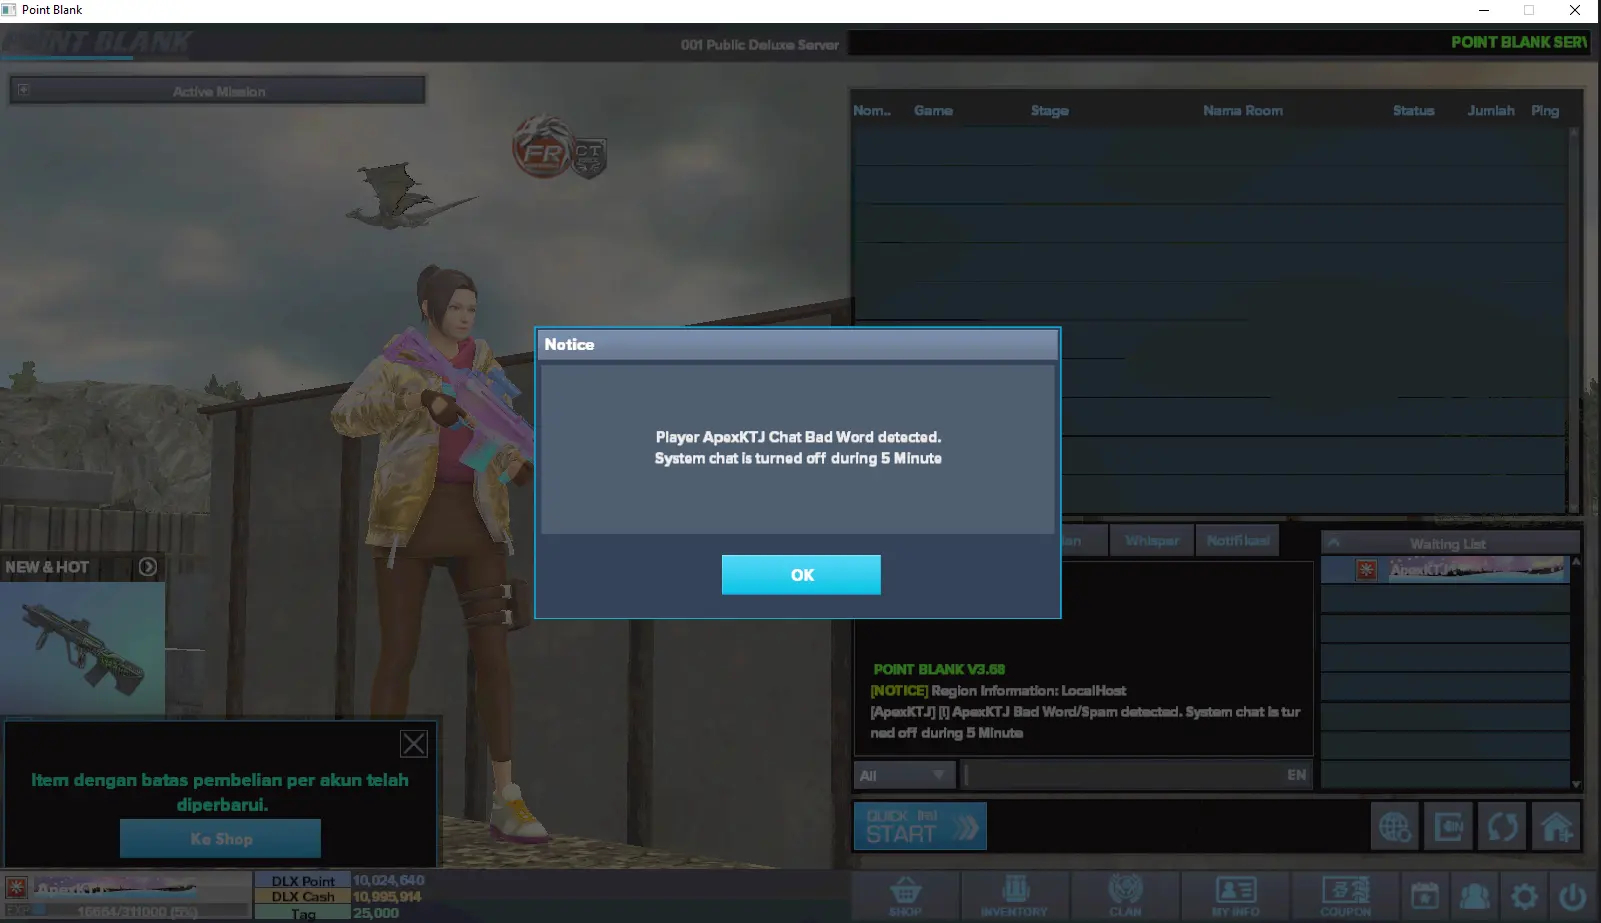Open the New & Hot weapon thumbnail
The height and width of the screenshot is (923, 1601).
83,648
